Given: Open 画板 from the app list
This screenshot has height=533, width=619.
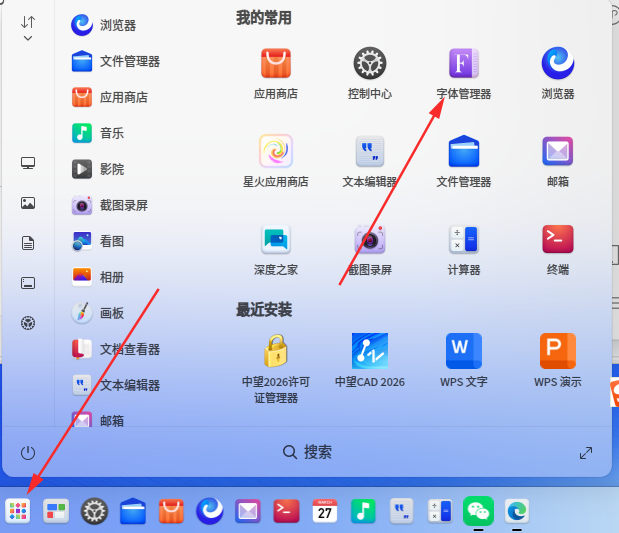Looking at the screenshot, I should pos(98,313).
